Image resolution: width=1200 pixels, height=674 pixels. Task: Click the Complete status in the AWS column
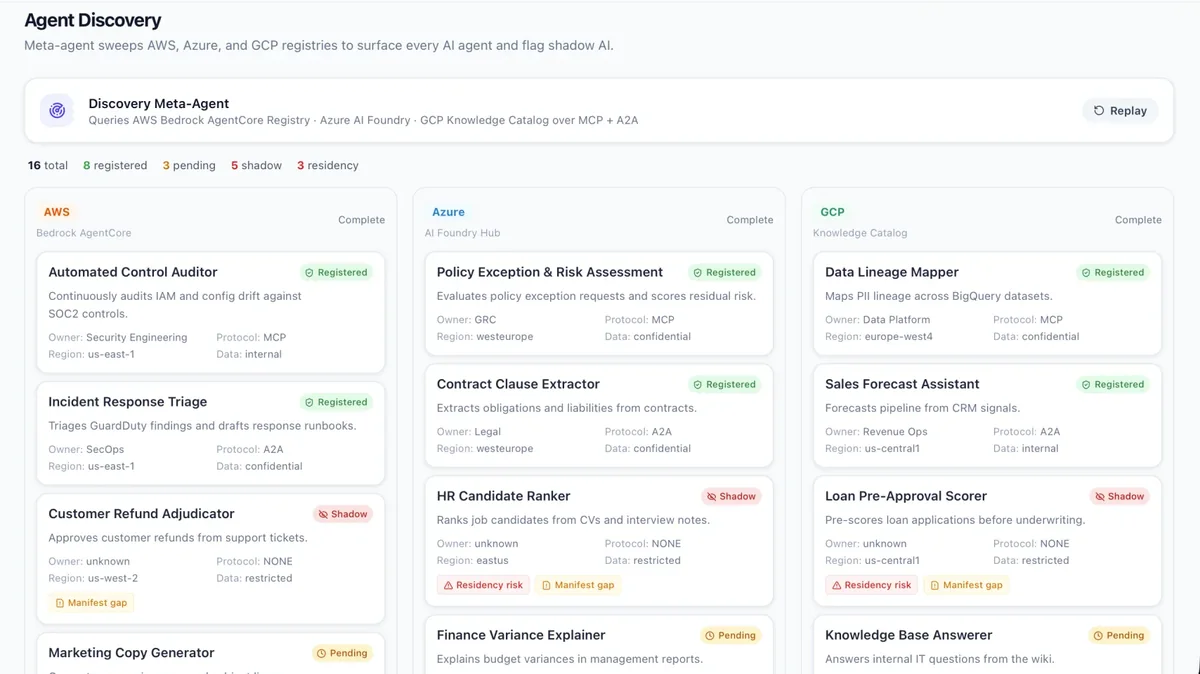point(361,220)
